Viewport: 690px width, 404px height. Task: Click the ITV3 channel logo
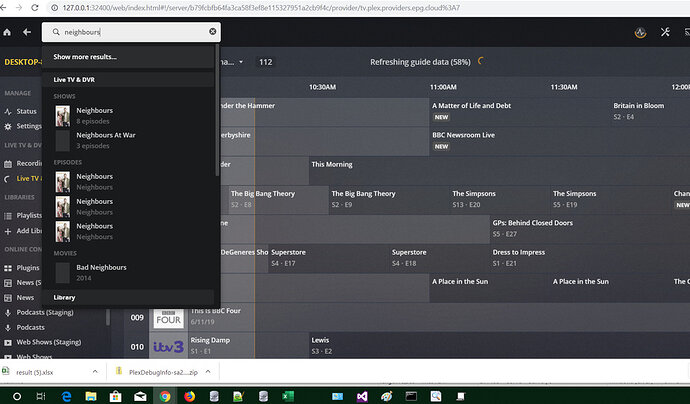[x=168, y=347]
